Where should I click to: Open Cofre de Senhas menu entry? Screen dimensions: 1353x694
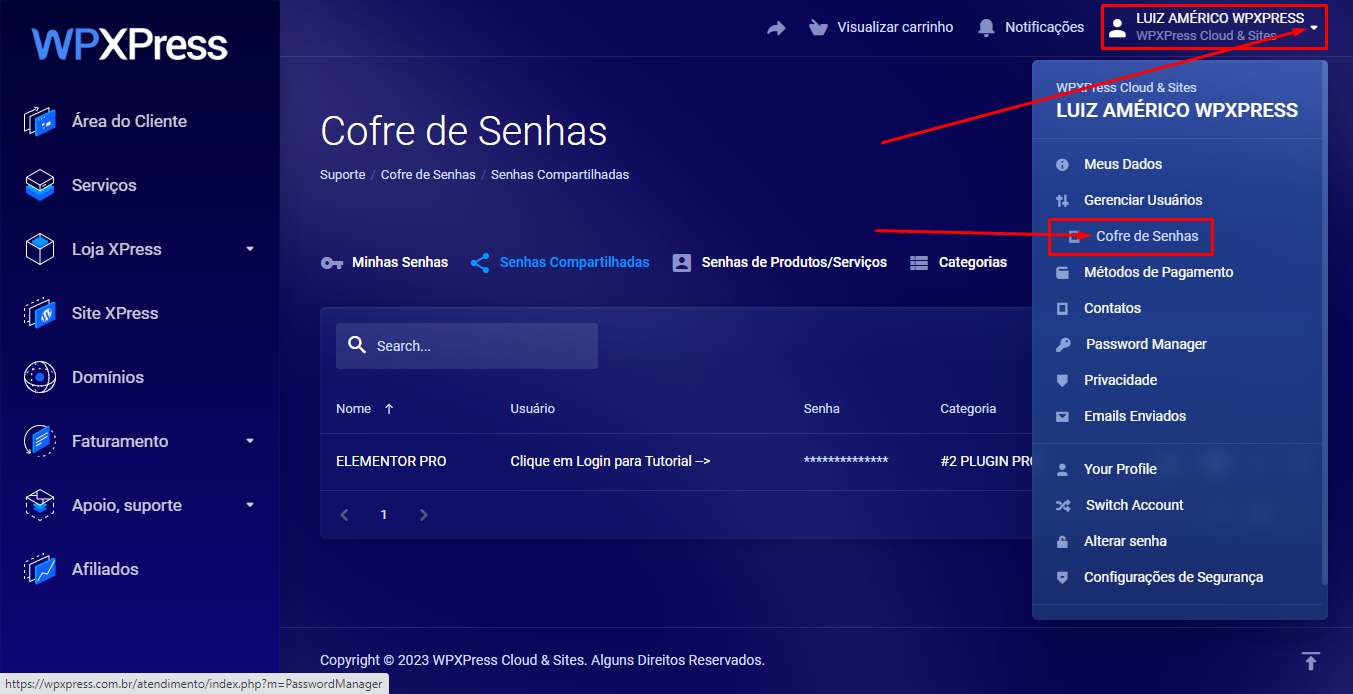[x=1147, y=236]
